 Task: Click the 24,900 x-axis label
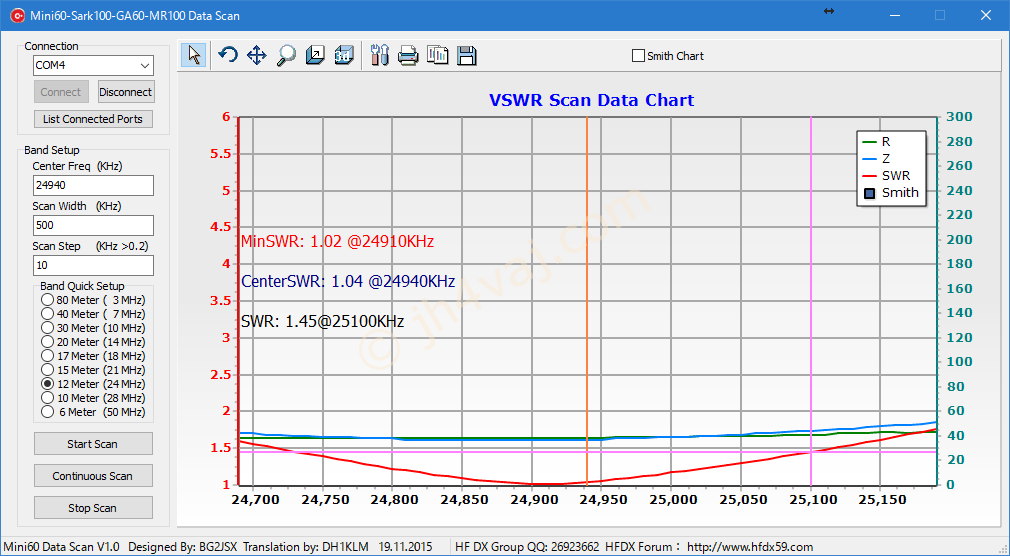tap(533, 500)
